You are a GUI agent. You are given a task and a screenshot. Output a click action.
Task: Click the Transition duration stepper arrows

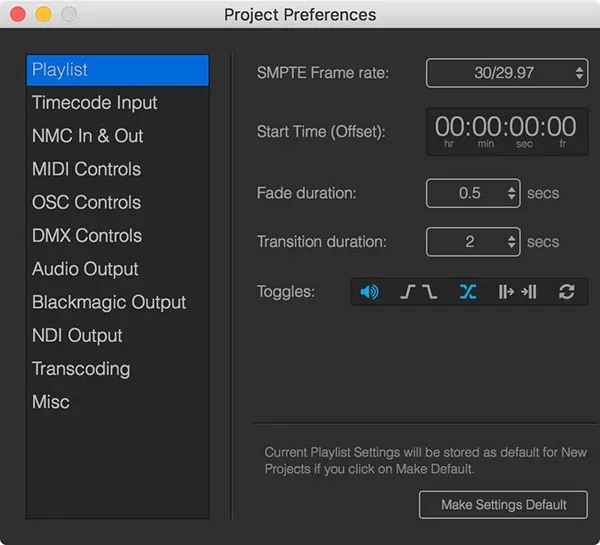[x=512, y=242]
